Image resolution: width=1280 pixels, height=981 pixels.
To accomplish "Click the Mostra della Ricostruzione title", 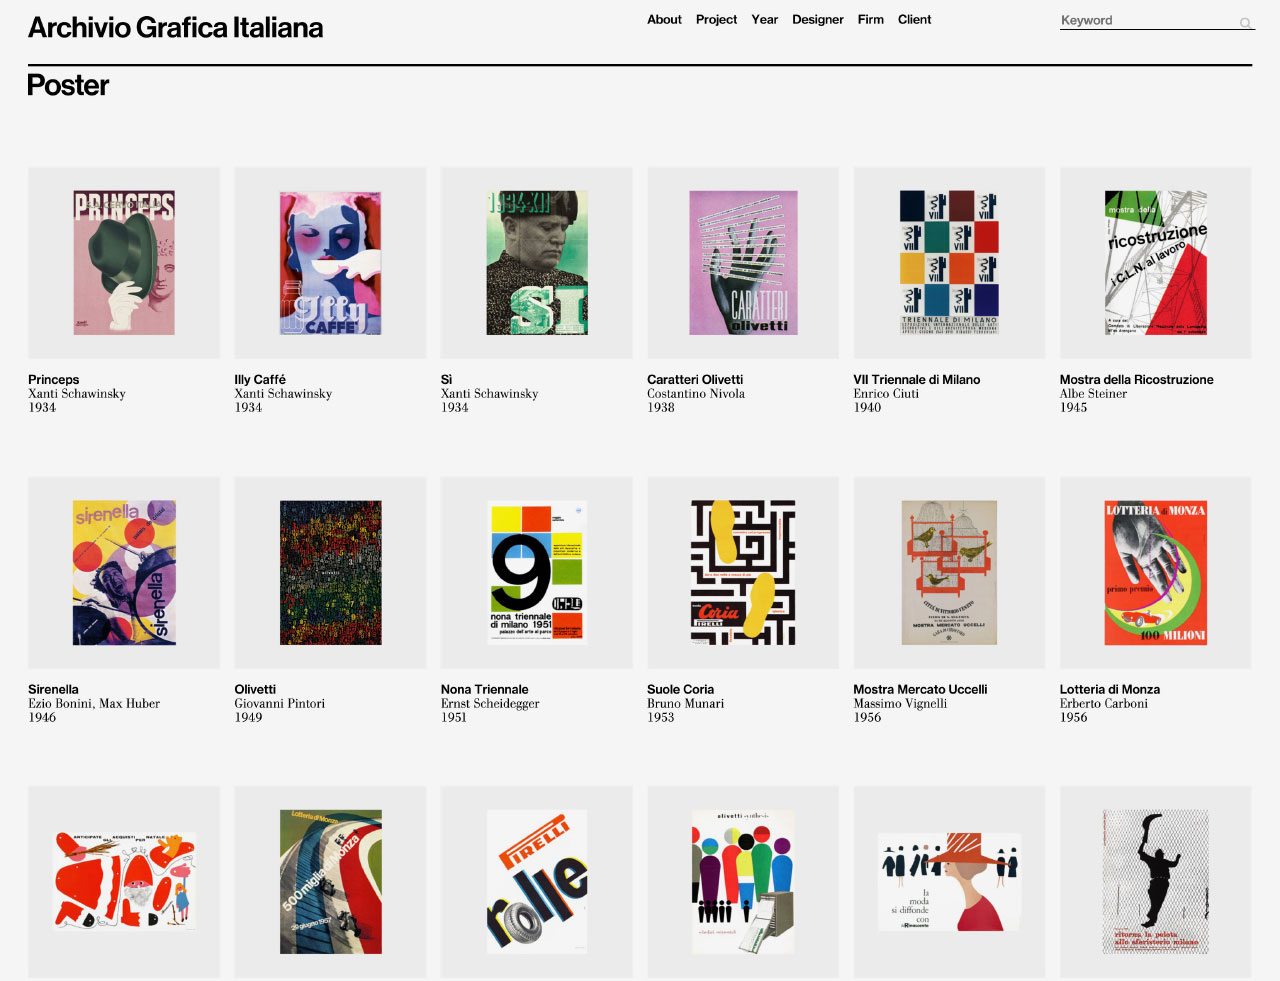I will 1136,380.
